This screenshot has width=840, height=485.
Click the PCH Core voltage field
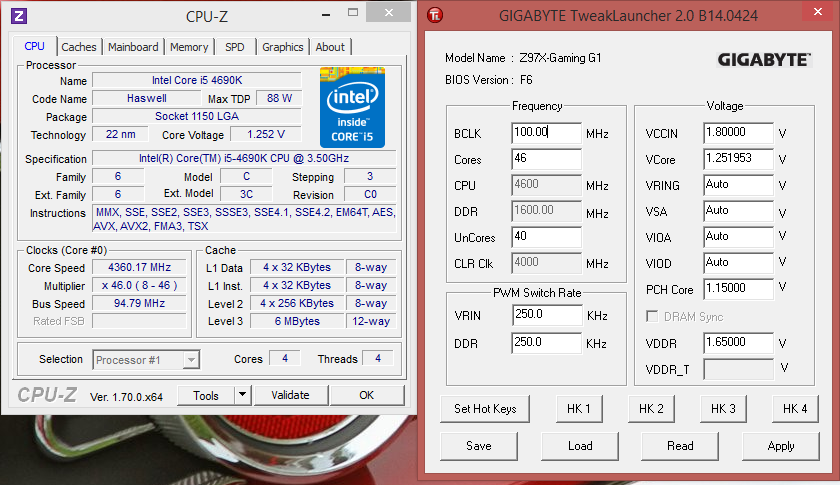[x=738, y=289]
